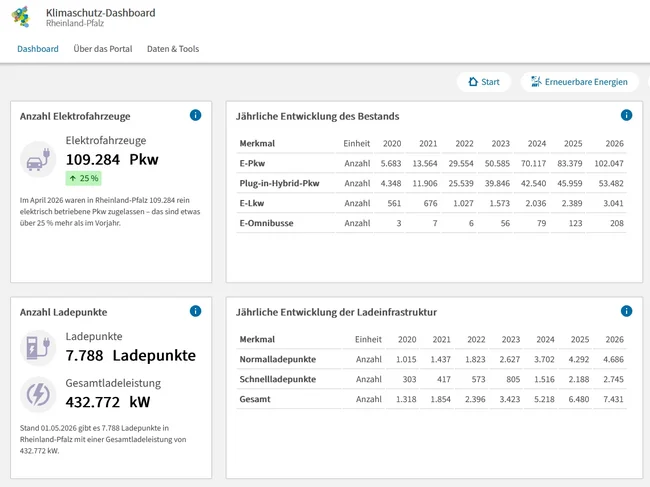Click the green 25 % increase badge
The width and height of the screenshot is (650, 487).
(x=83, y=179)
